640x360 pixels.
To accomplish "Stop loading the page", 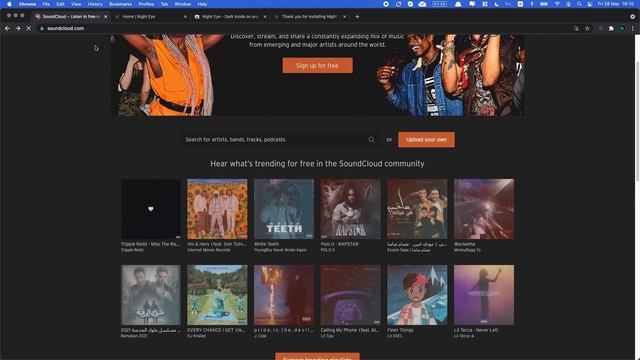I will pos(29,29).
